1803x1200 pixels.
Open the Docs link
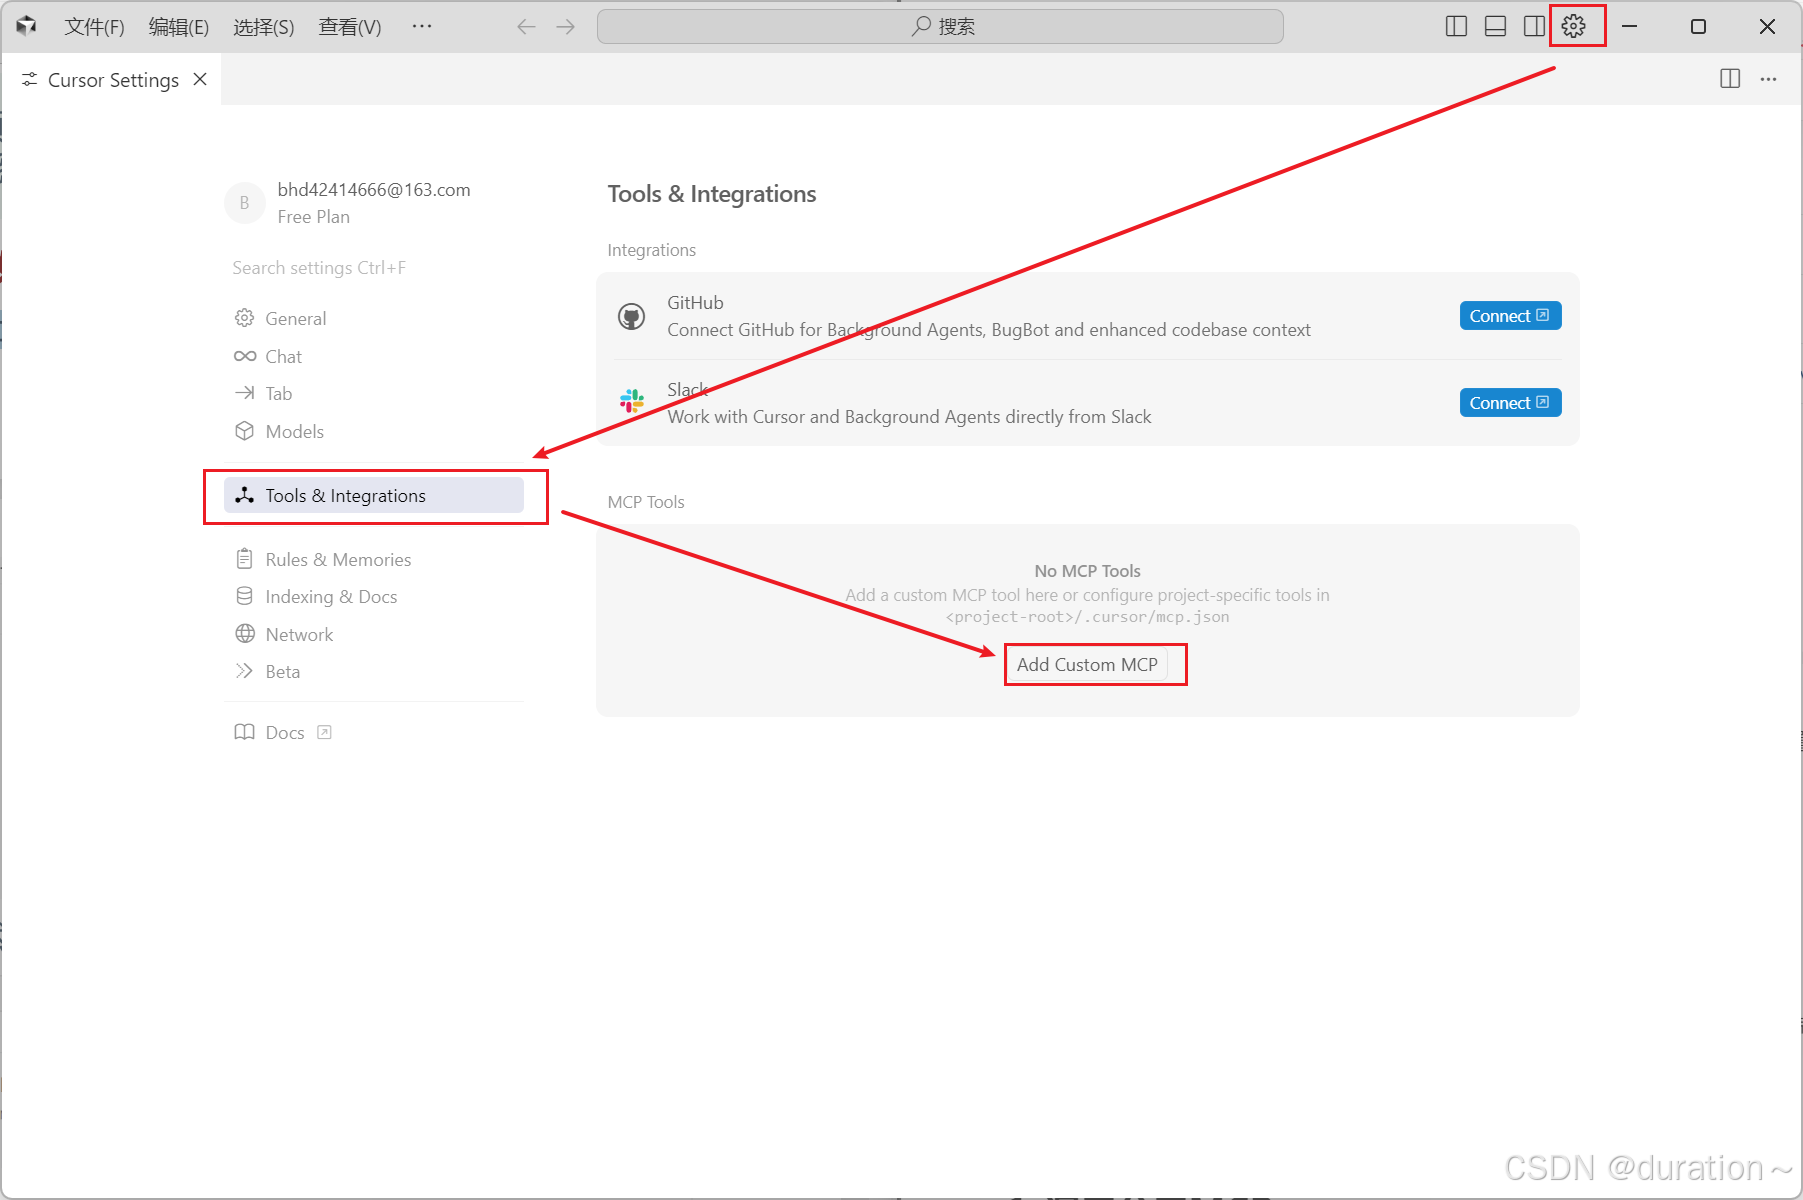click(x=284, y=732)
